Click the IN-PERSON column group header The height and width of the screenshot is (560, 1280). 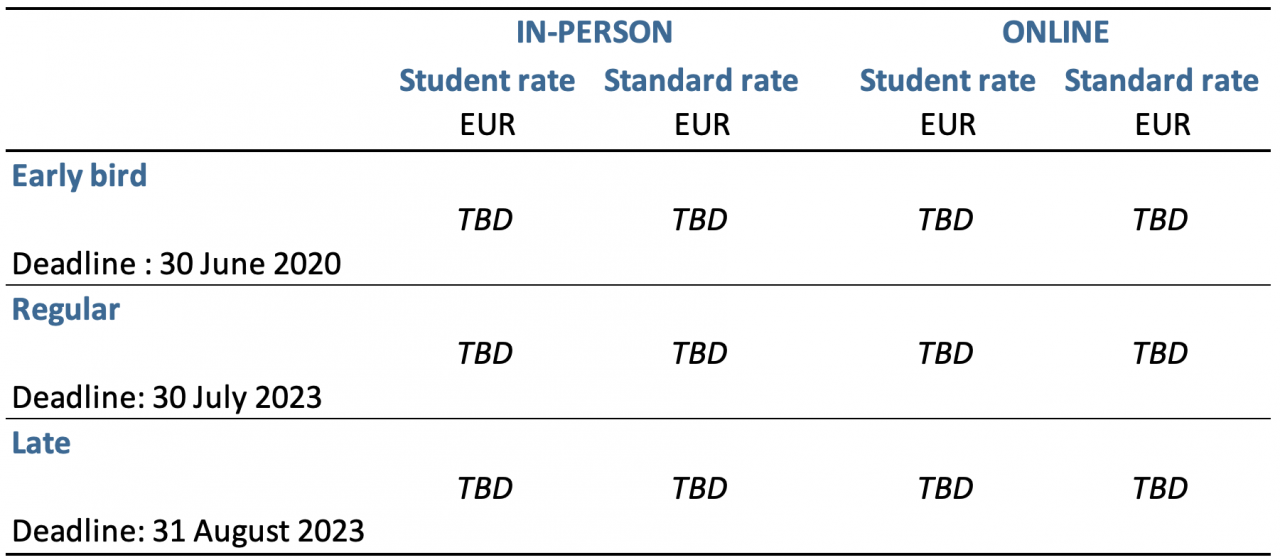pos(594,32)
